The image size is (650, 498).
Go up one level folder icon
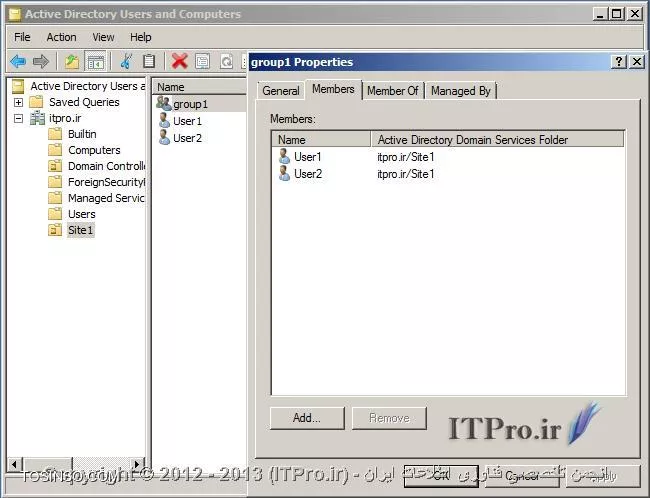72,61
